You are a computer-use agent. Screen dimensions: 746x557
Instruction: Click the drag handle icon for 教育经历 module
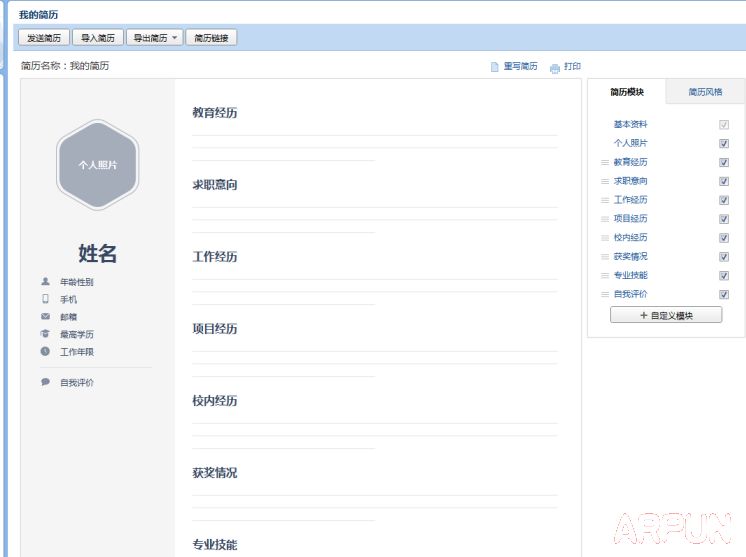(x=604, y=162)
